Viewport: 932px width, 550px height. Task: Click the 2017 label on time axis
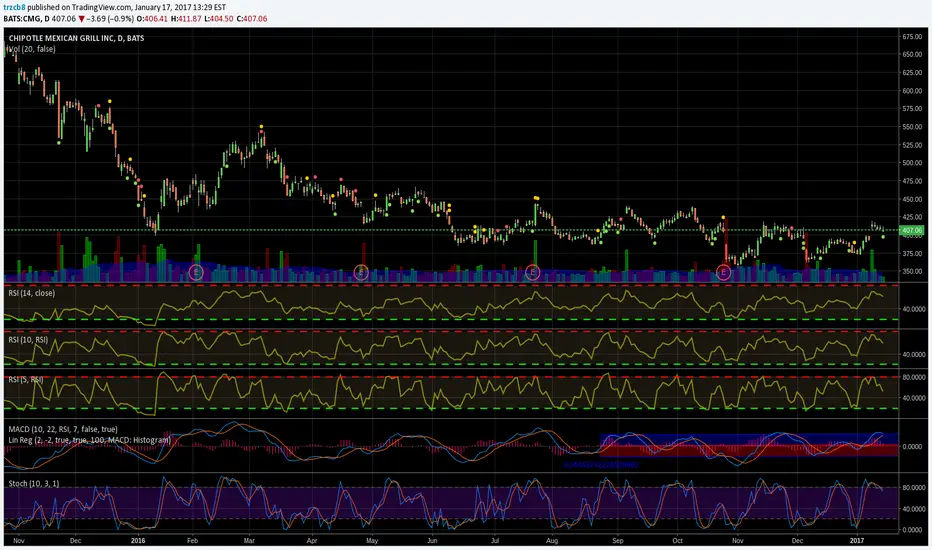point(857,541)
